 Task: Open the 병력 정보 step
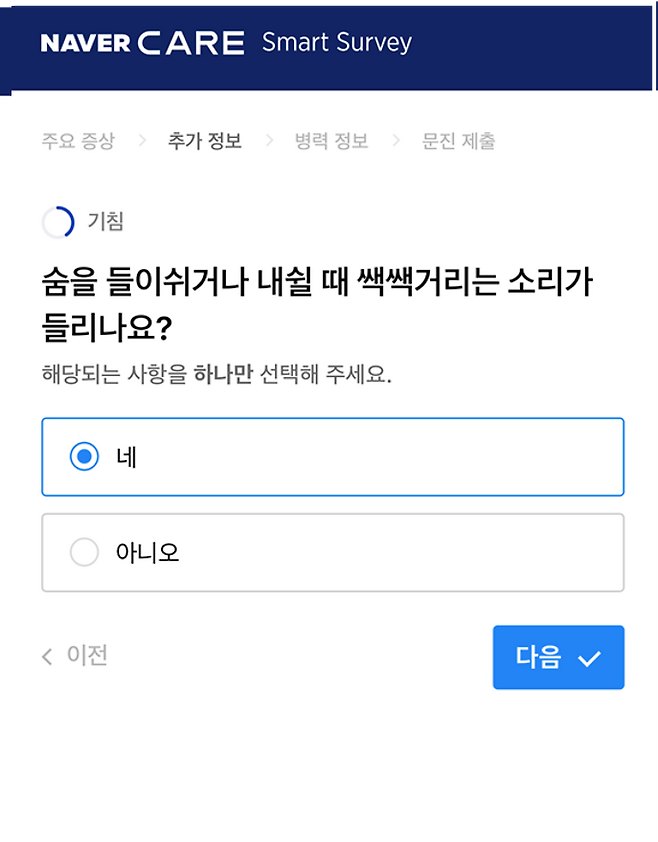point(328,142)
